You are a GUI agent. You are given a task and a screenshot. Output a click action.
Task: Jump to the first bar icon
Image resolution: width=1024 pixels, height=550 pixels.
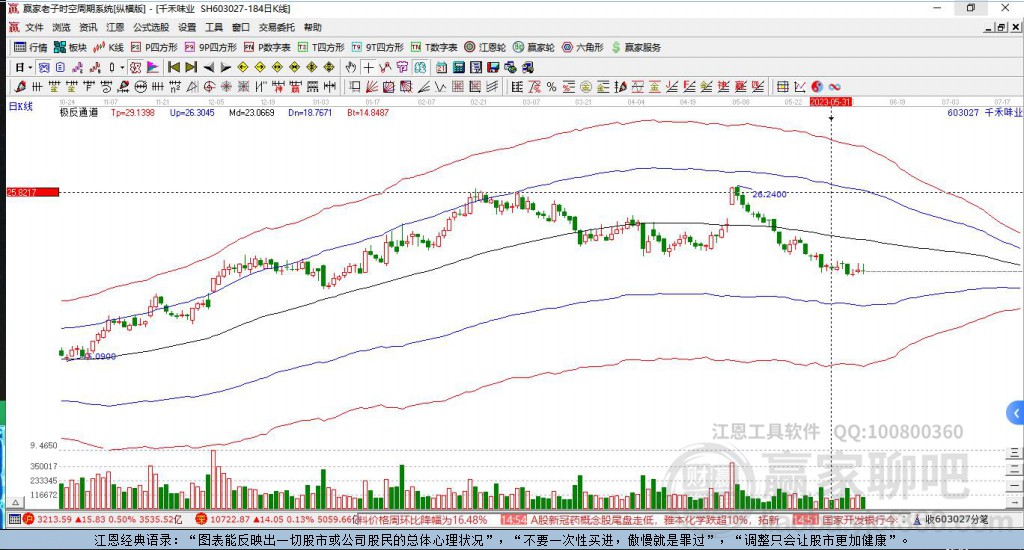coord(174,67)
